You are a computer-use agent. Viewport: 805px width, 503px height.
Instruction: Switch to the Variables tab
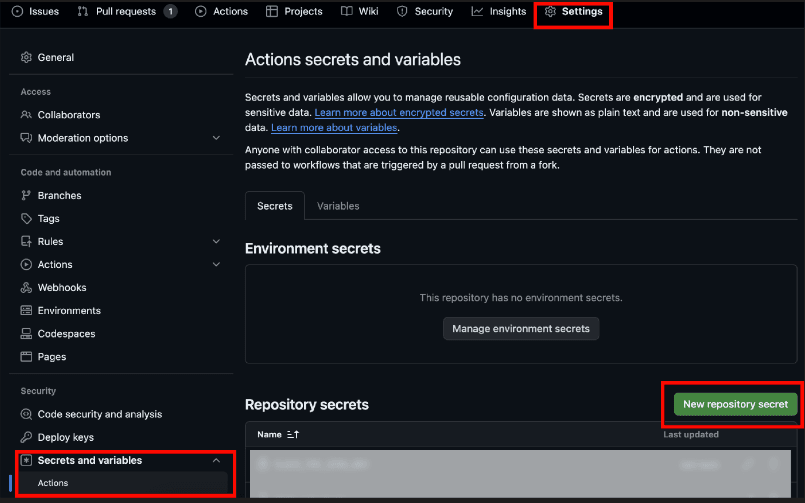click(338, 206)
